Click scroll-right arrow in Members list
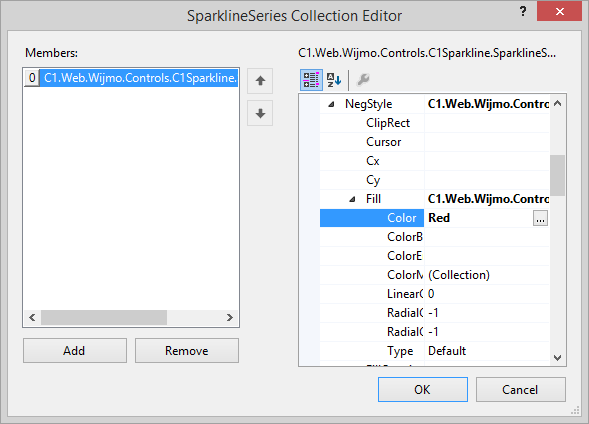The height and width of the screenshot is (424, 589). tap(230, 318)
